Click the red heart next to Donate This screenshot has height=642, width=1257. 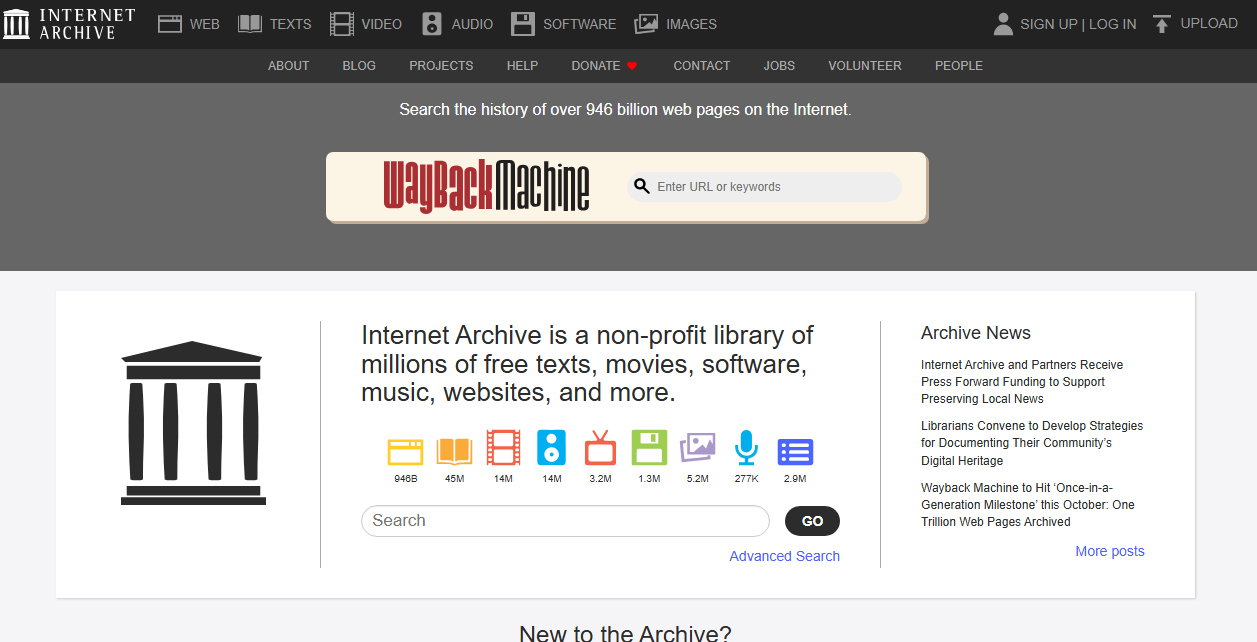click(x=632, y=66)
